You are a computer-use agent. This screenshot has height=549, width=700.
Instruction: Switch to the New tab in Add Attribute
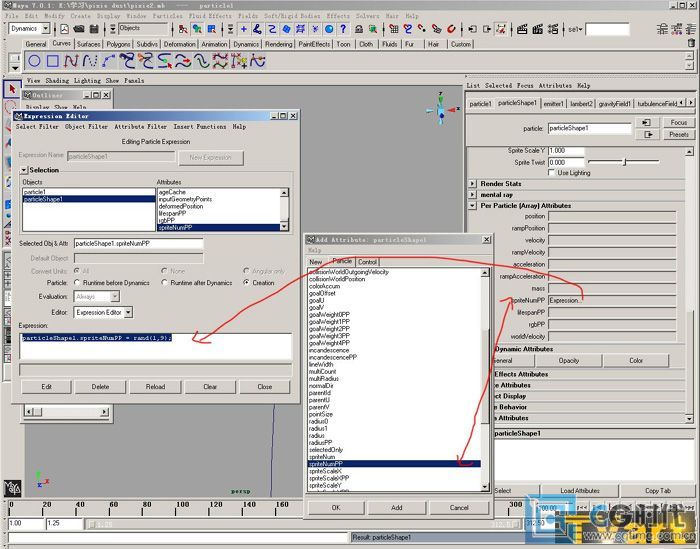coord(315,262)
